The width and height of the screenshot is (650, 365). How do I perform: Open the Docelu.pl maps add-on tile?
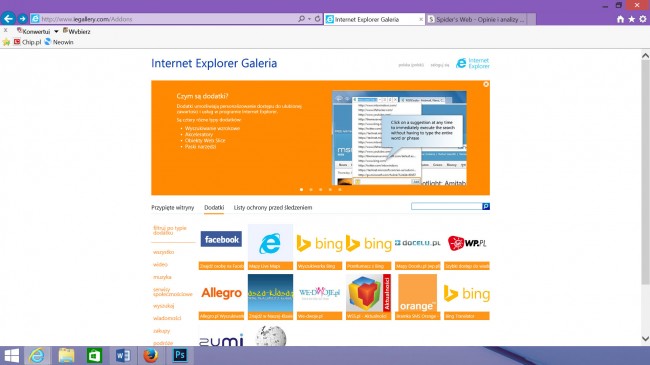tap(417, 247)
